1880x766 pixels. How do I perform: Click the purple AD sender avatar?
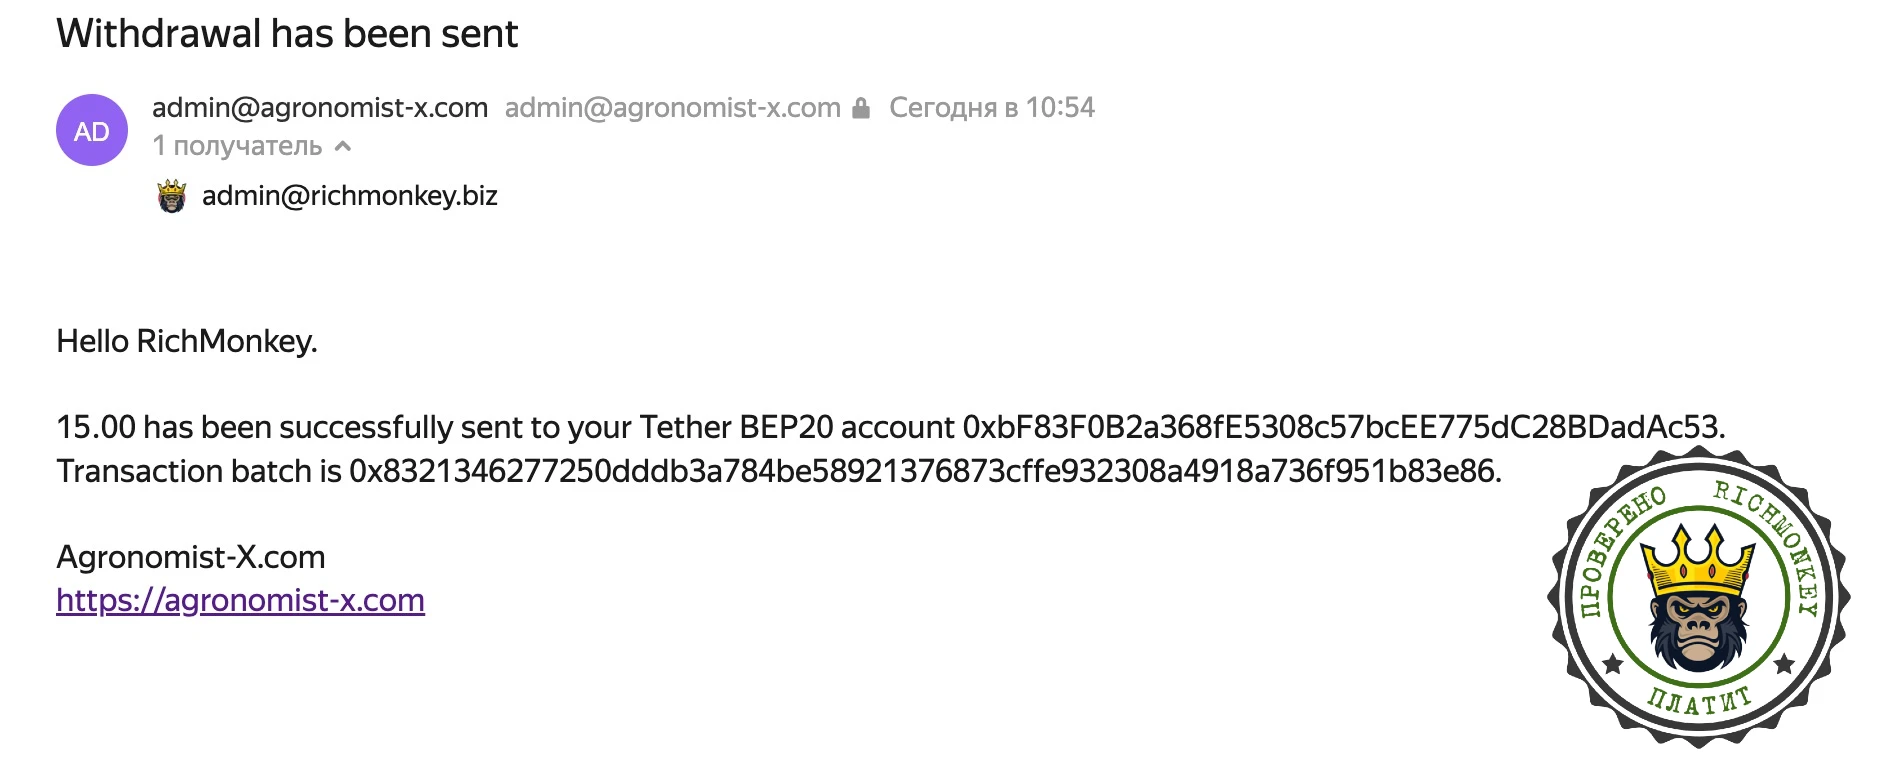(x=92, y=130)
